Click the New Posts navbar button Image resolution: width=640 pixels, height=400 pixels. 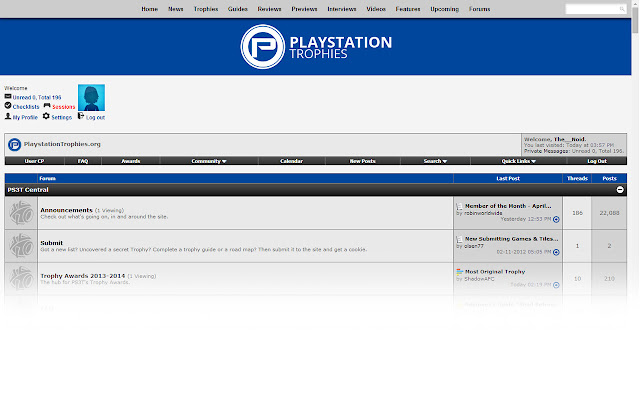click(362, 161)
